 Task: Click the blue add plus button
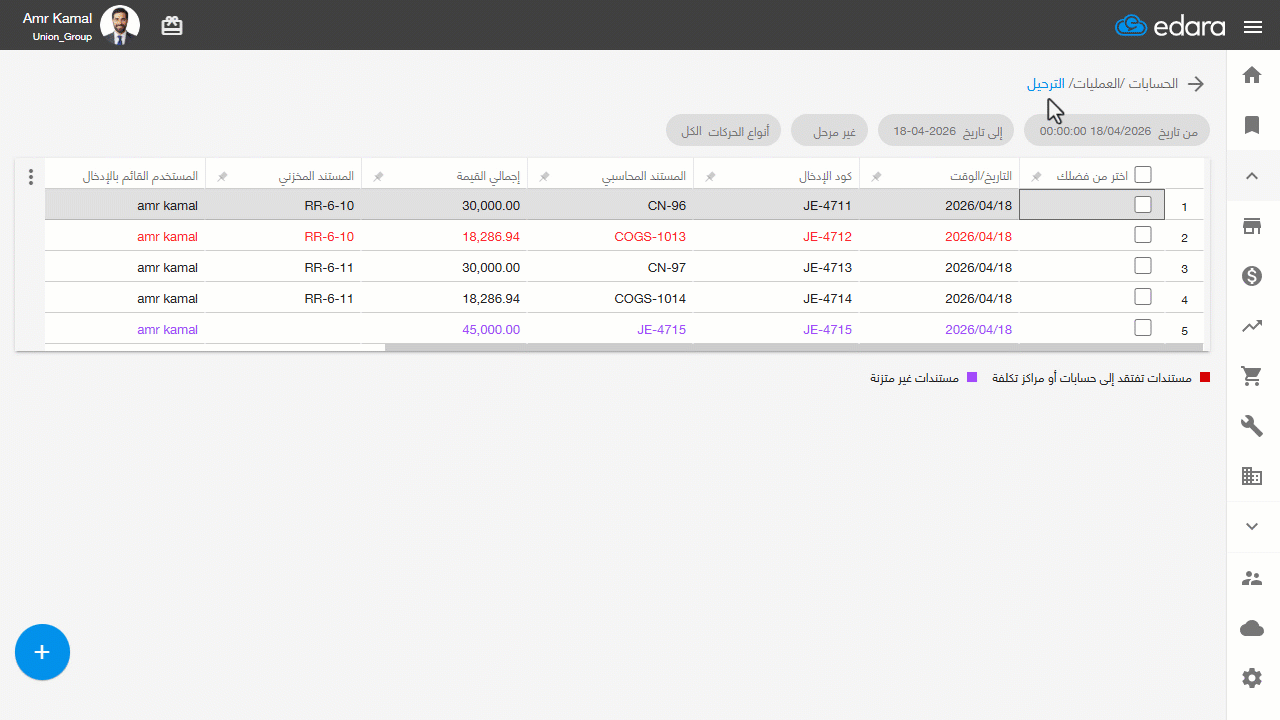42,652
